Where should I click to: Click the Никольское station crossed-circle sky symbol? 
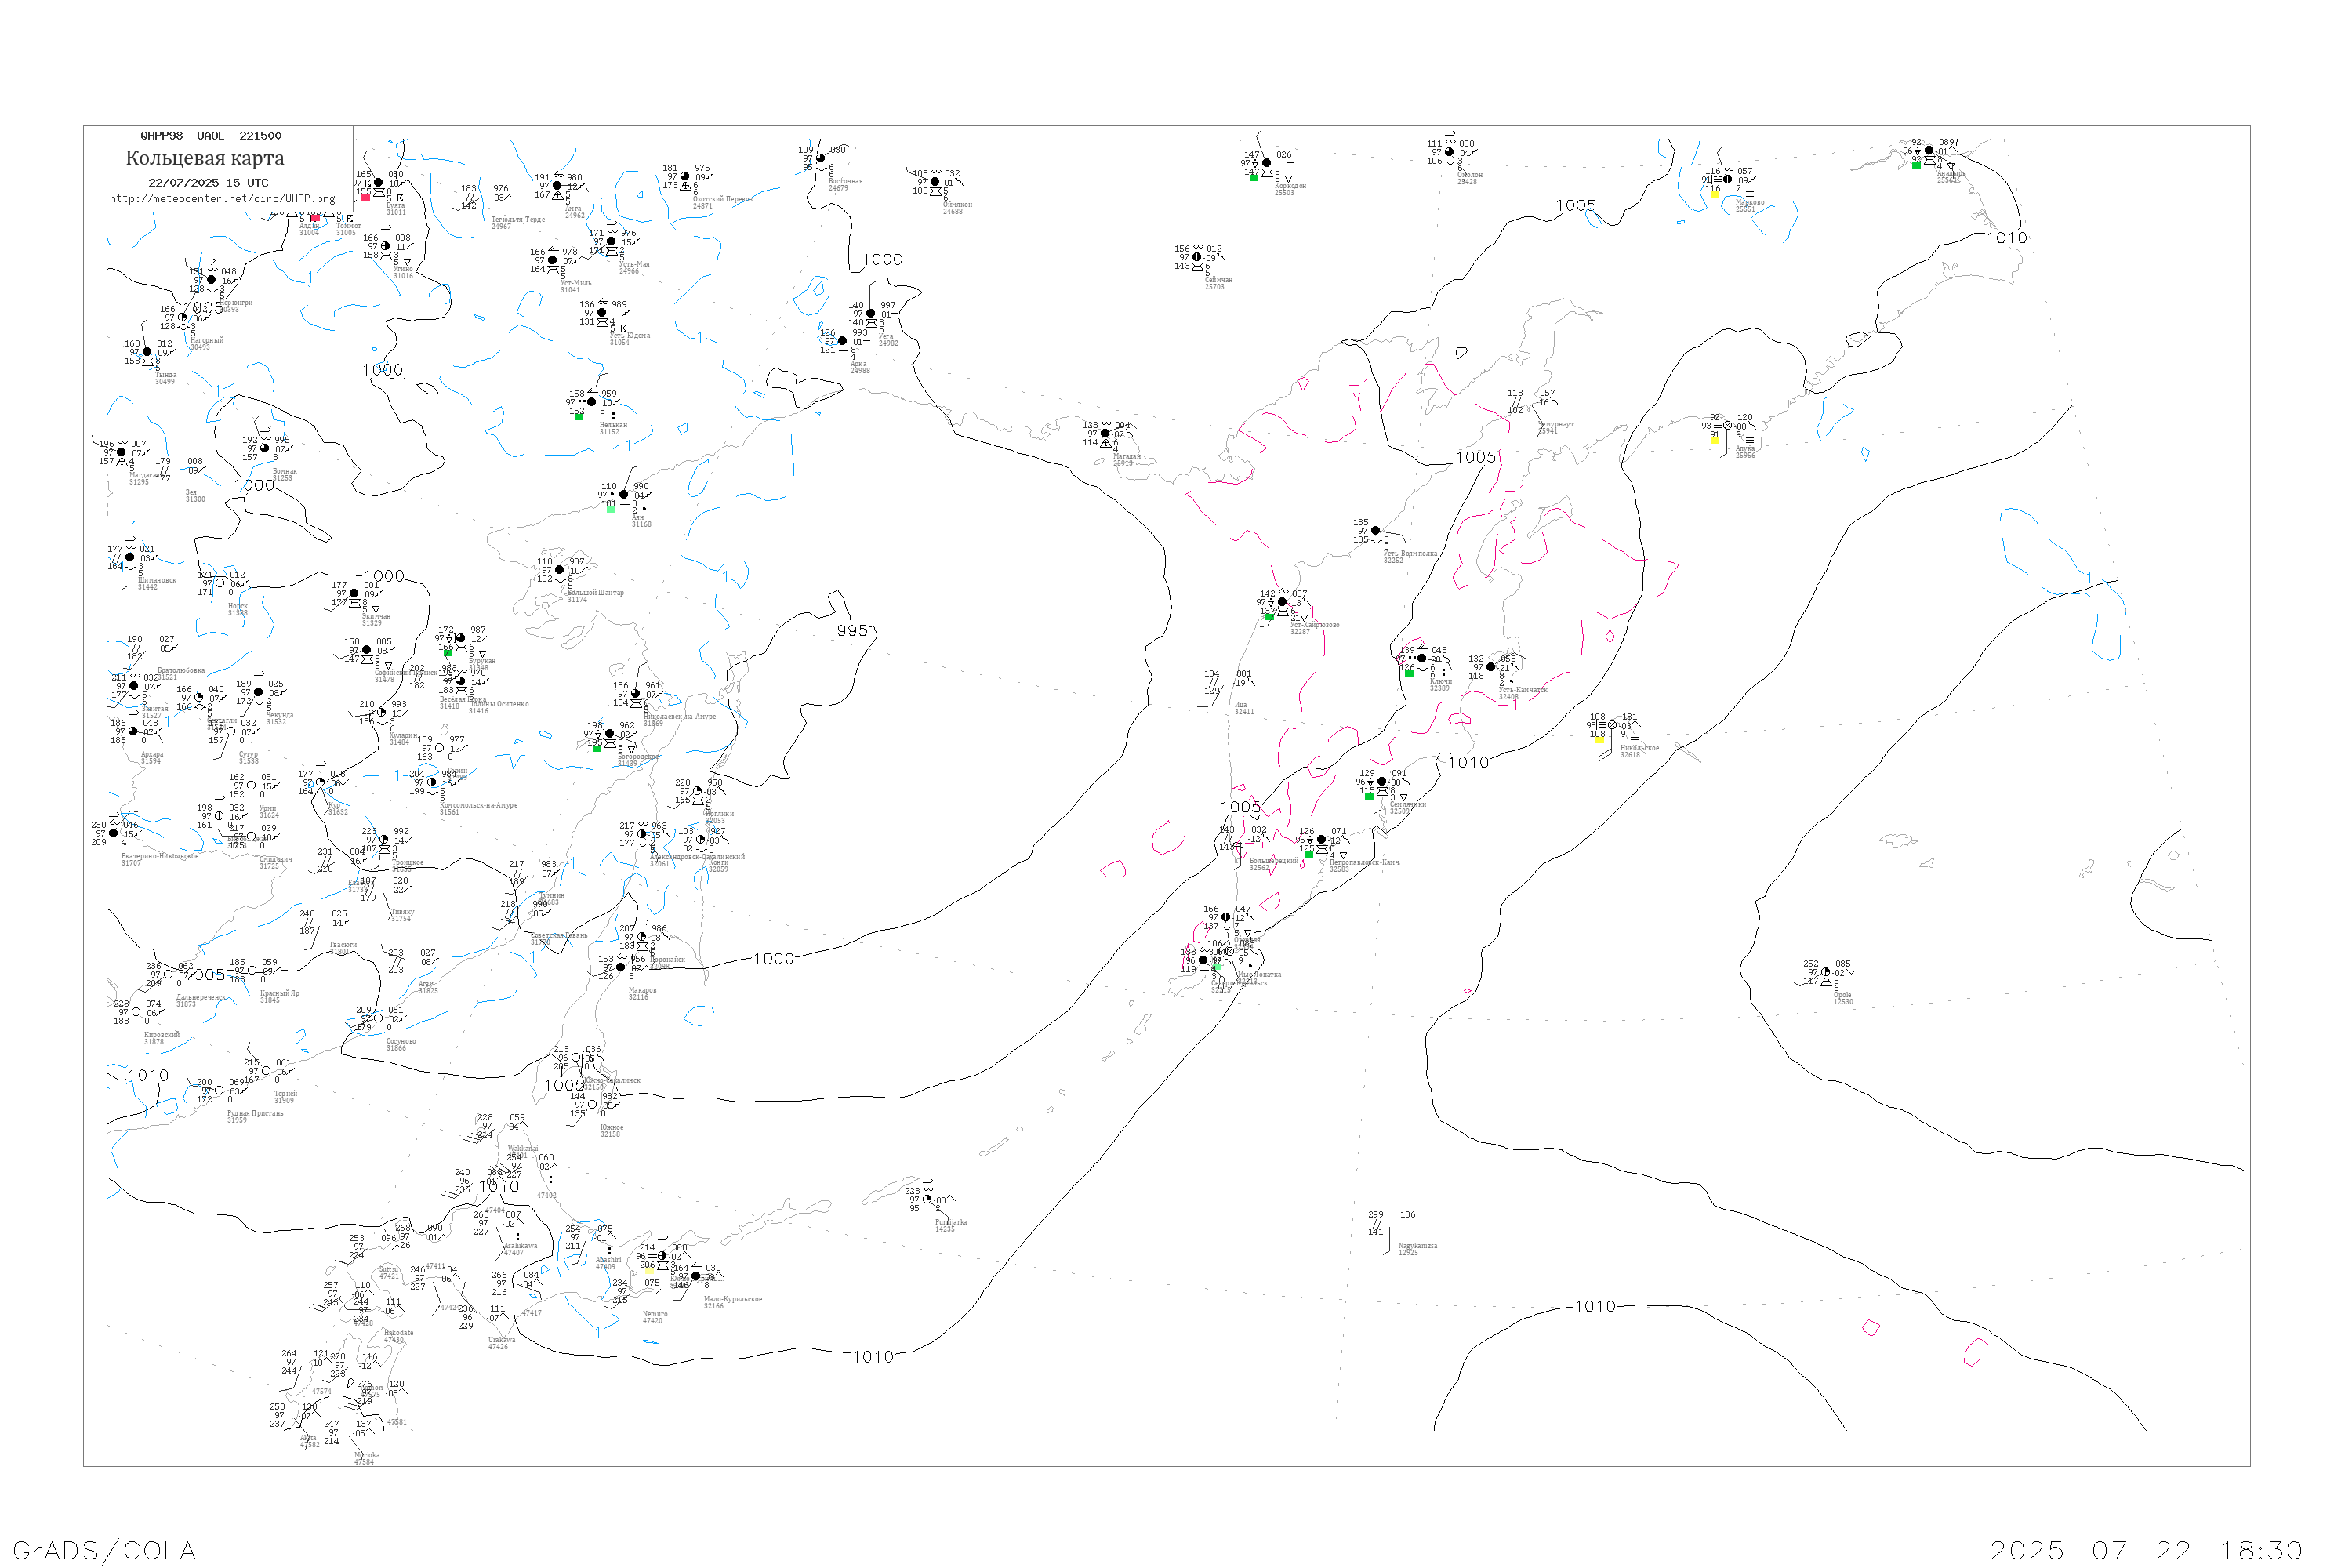[x=1612, y=725]
